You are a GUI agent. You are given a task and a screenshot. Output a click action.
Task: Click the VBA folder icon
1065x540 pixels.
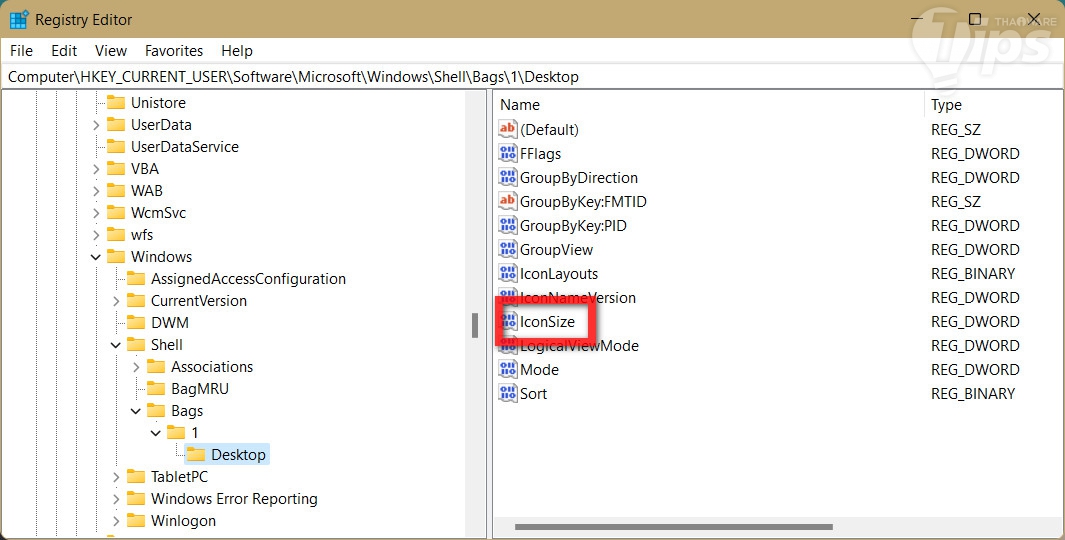tap(116, 168)
